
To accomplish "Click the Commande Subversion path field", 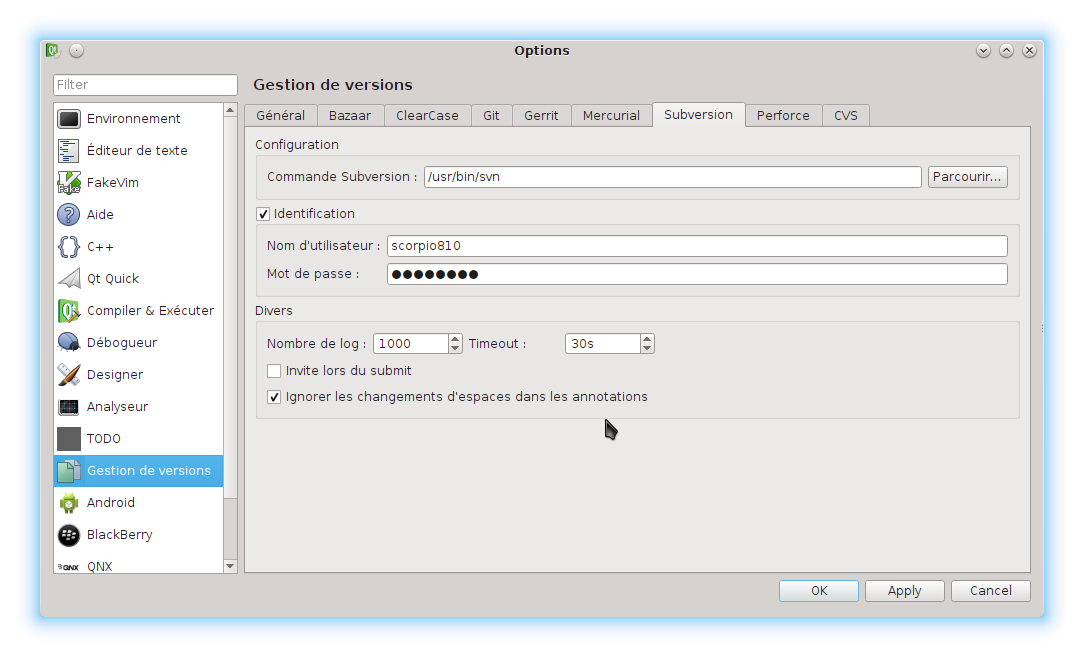I will pos(673,177).
